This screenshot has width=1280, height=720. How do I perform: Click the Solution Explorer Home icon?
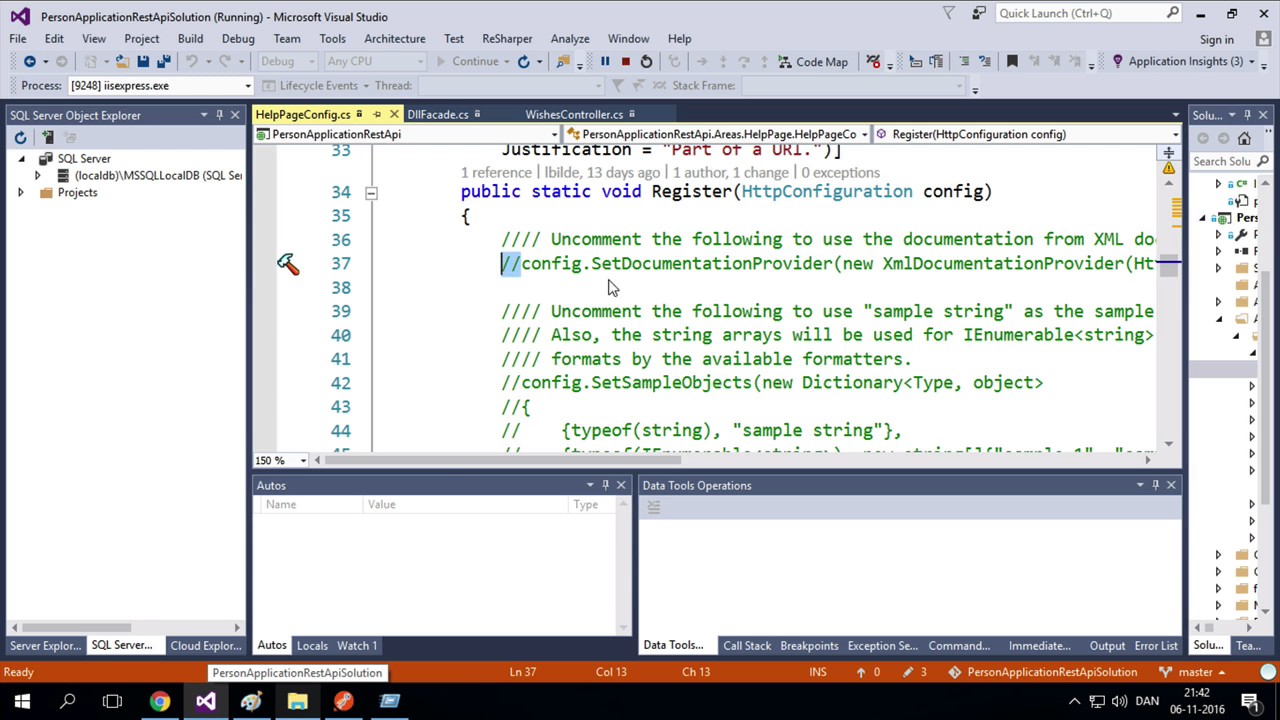click(x=1244, y=138)
